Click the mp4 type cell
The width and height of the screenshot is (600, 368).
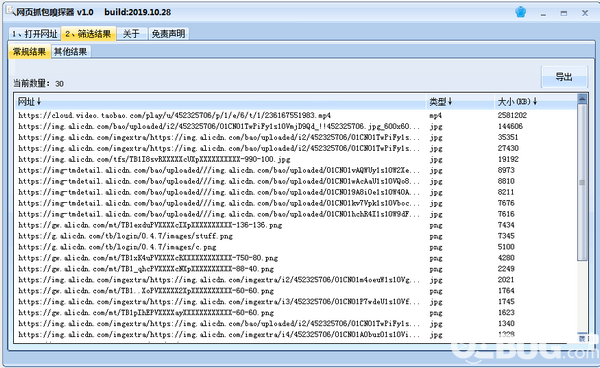click(x=435, y=116)
